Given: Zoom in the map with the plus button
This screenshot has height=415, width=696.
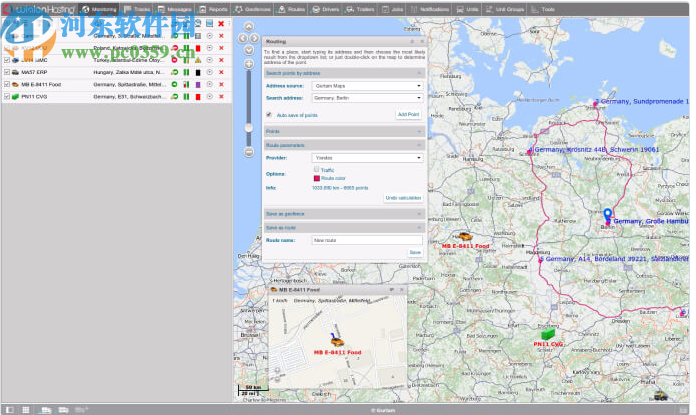Looking at the screenshot, I should coord(249,64).
